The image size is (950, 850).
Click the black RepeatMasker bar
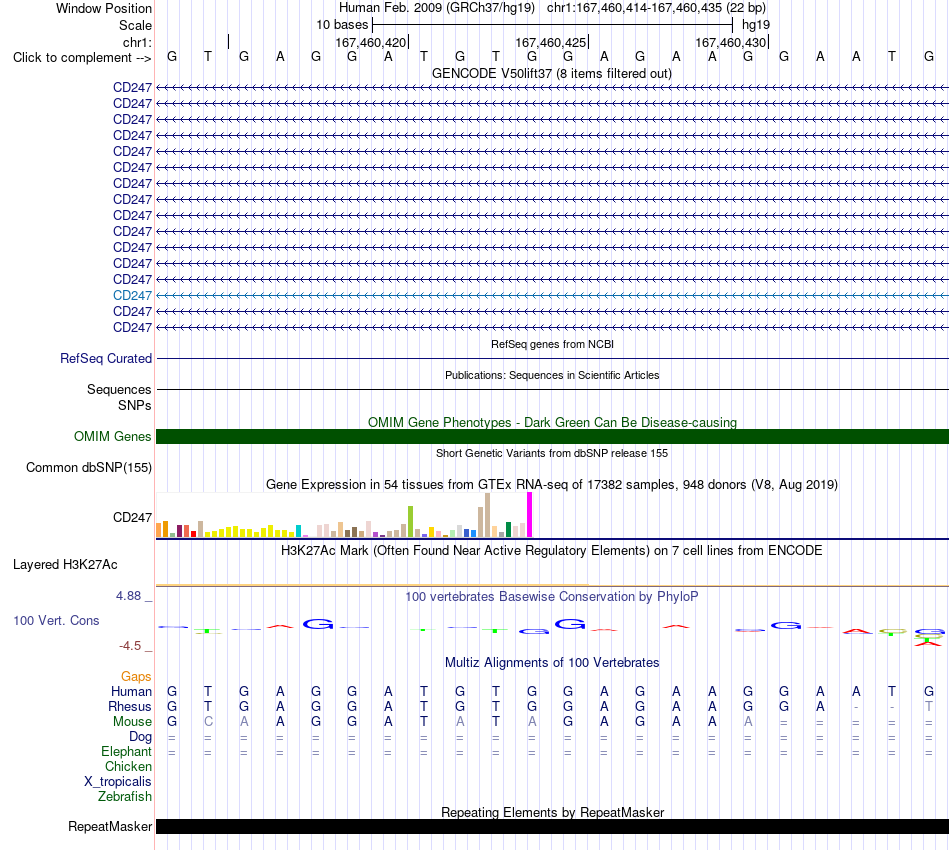point(552,826)
